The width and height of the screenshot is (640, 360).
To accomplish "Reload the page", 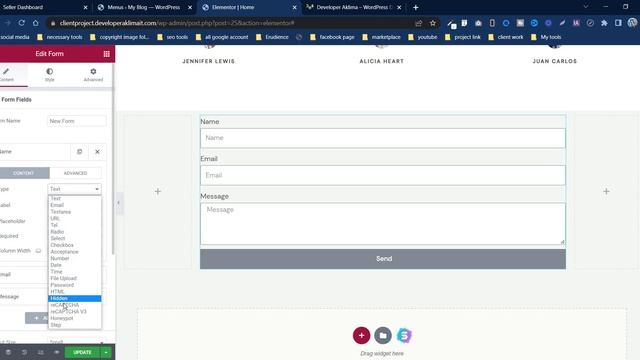I will pos(22,23).
